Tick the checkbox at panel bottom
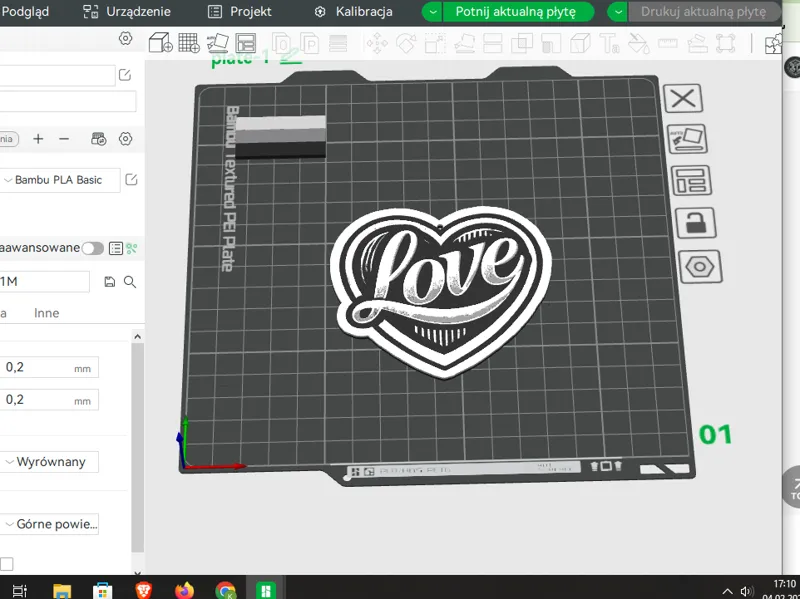Image resolution: width=800 pixels, height=599 pixels. [7, 564]
